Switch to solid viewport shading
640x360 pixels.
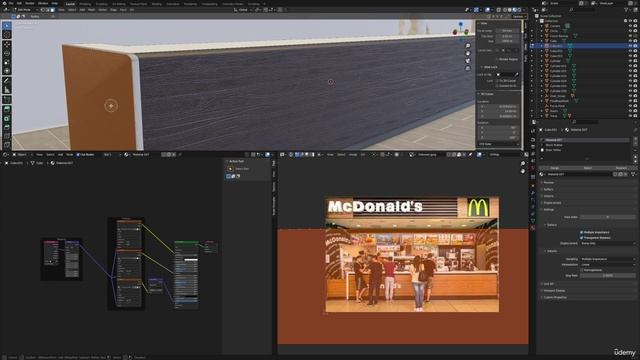click(510, 10)
